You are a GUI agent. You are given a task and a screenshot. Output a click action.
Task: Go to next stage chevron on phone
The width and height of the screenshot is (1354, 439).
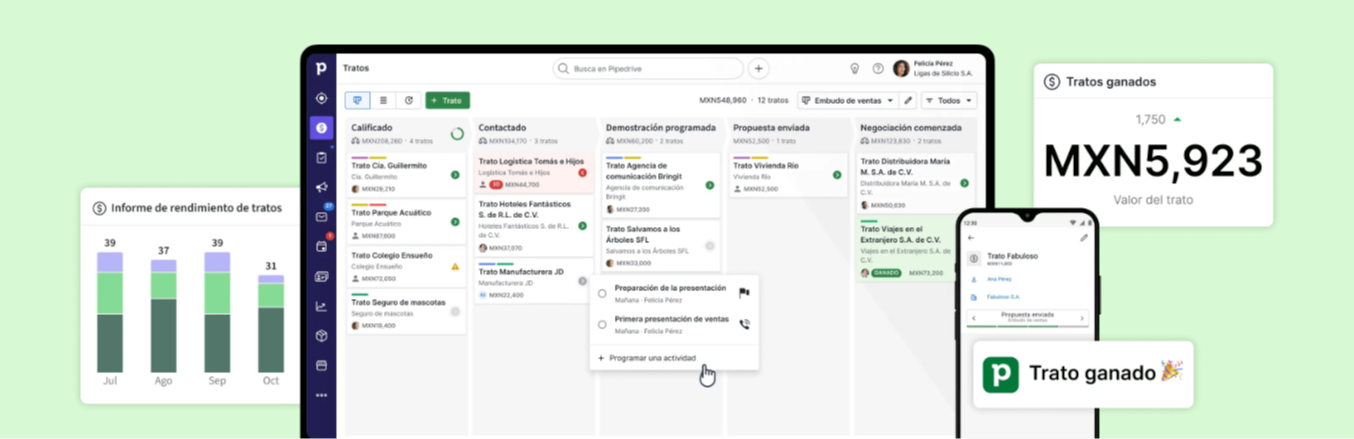click(1082, 318)
